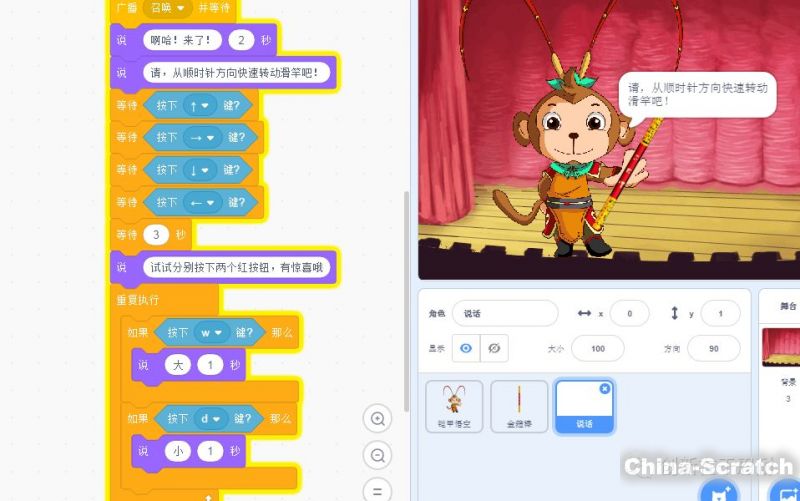Image resolution: width=800 pixels, height=501 pixels.
Task: Select the monkey 悟空 sprite thumbnail
Action: 454,406
